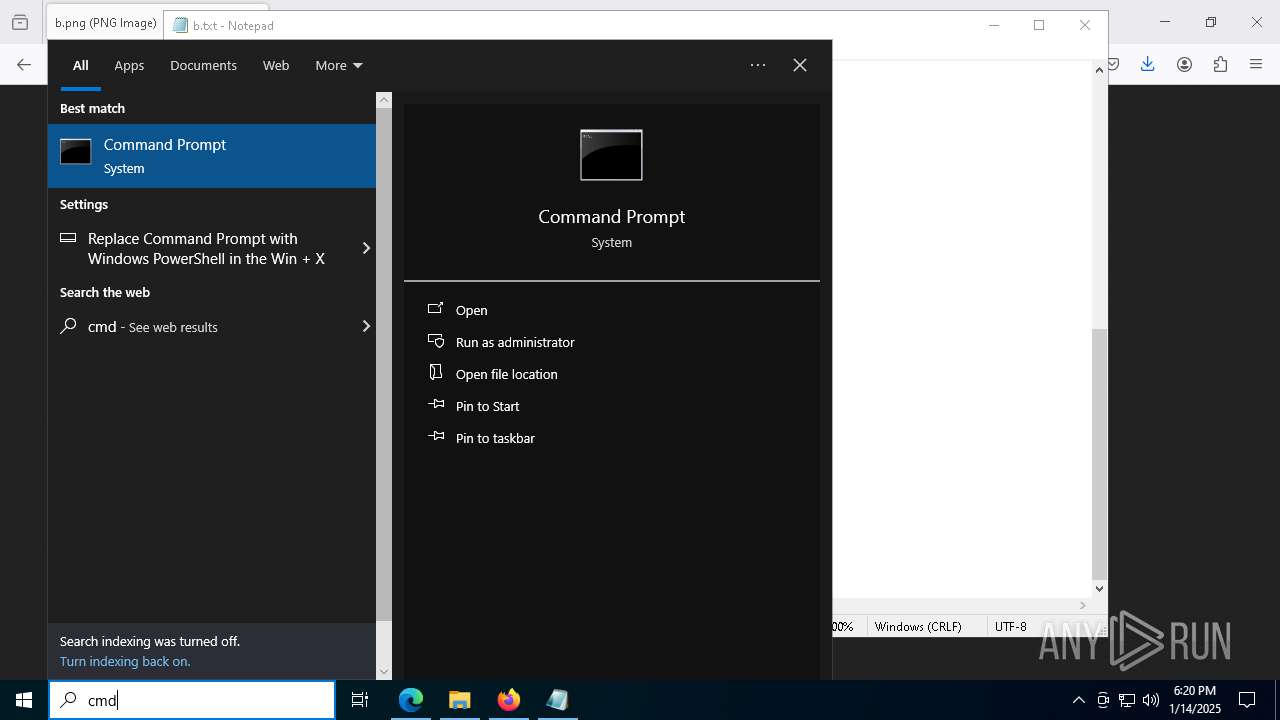Maximize the Notepad window
Viewport: 1280px width, 720px height.
1039,25
